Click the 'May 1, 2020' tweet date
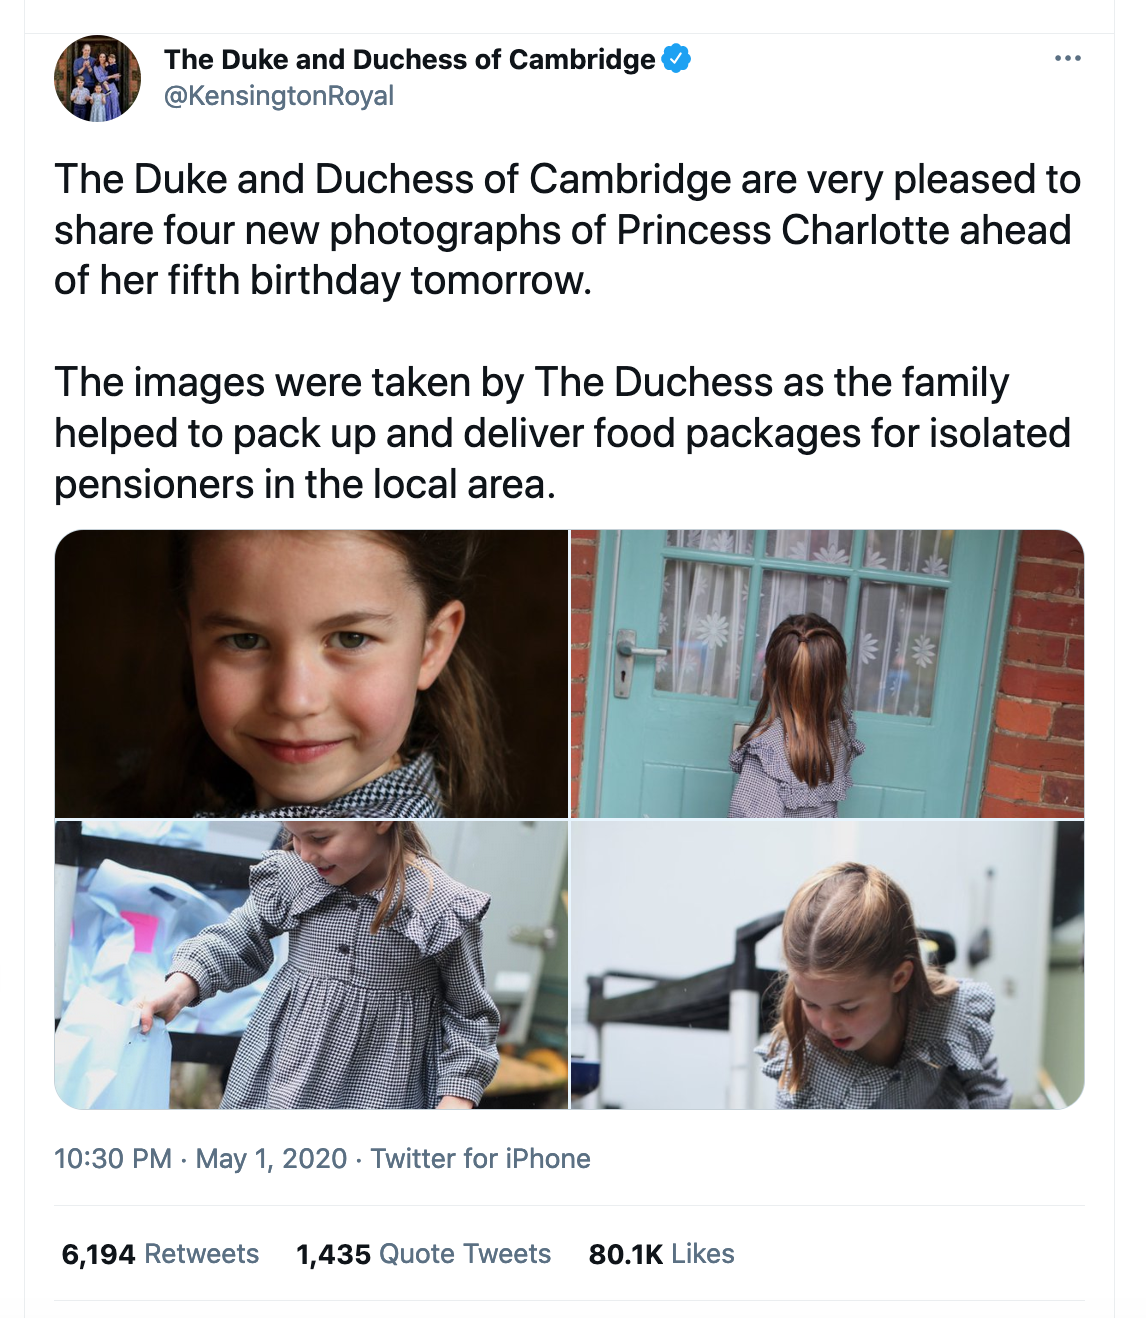Image resolution: width=1146 pixels, height=1318 pixels. click(x=271, y=1159)
